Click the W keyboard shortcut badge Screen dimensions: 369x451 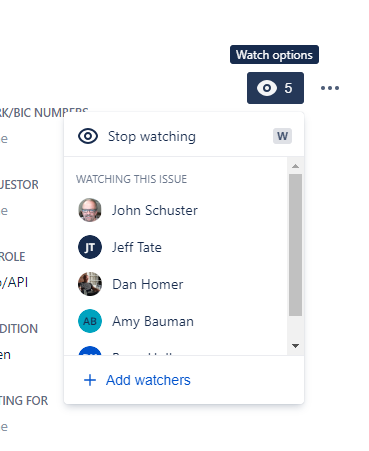(x=282, y=136)
